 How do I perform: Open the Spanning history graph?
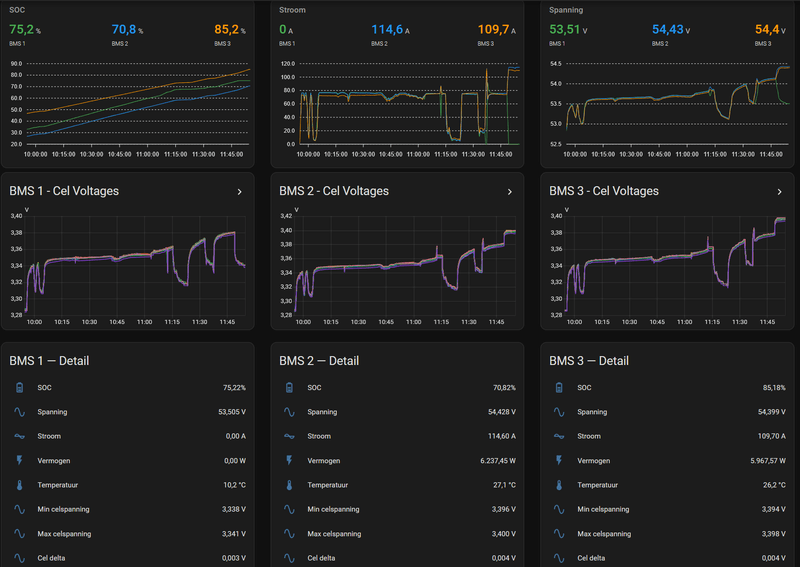(x=670, y=108)
